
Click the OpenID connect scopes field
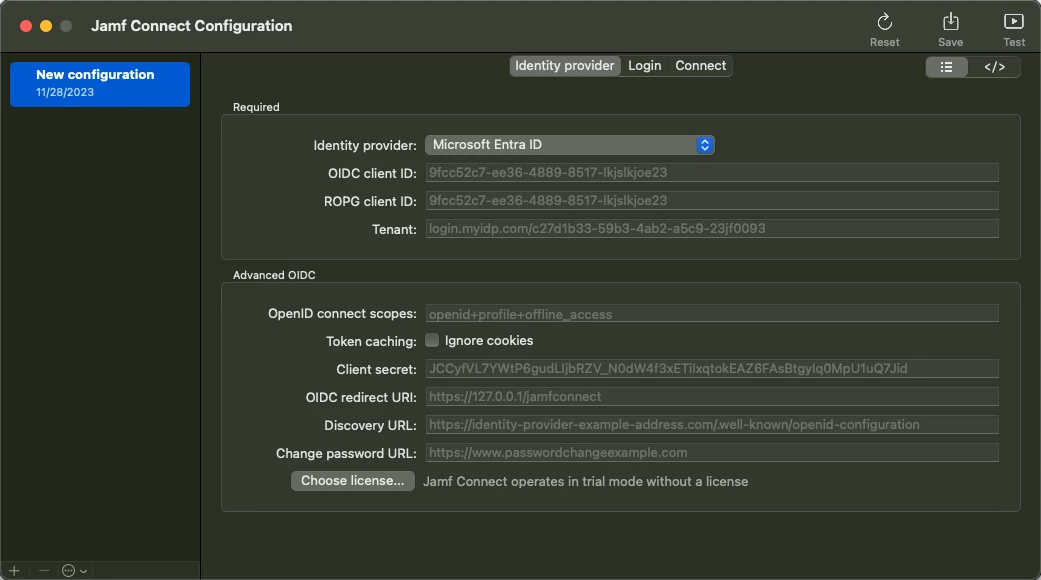(712, 313)
